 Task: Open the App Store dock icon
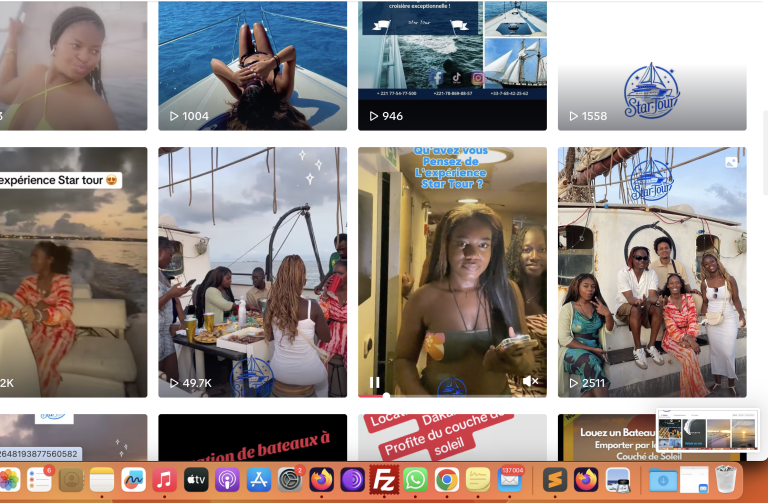point(259,480)
